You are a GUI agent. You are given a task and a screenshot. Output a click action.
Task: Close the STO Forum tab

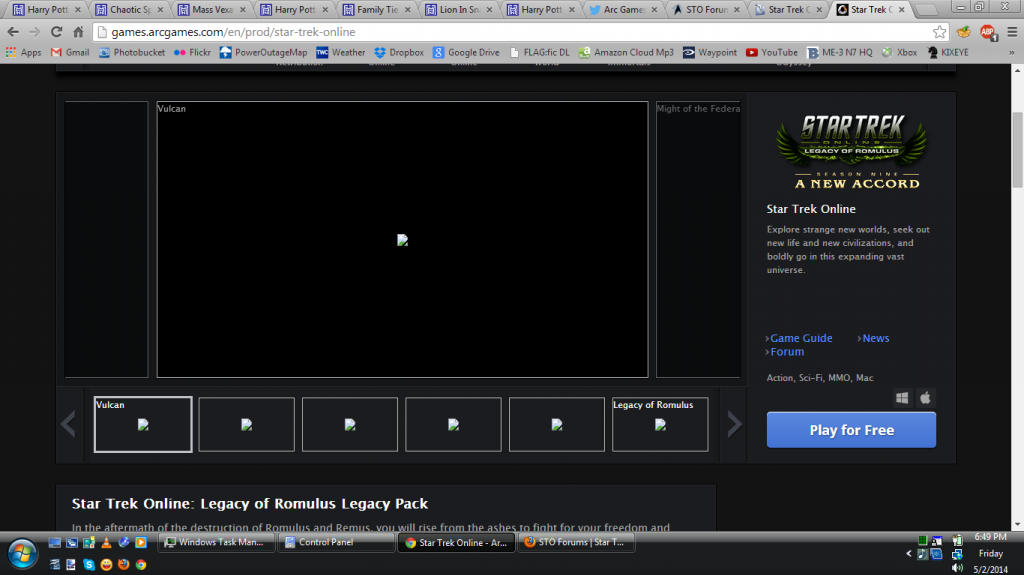point(737,10)
